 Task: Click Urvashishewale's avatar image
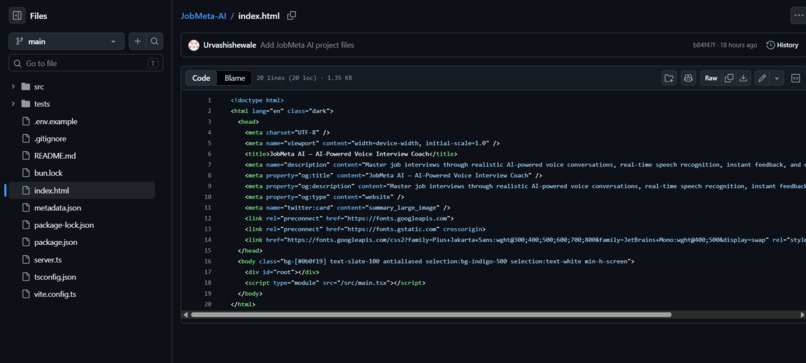click(193, 45)
